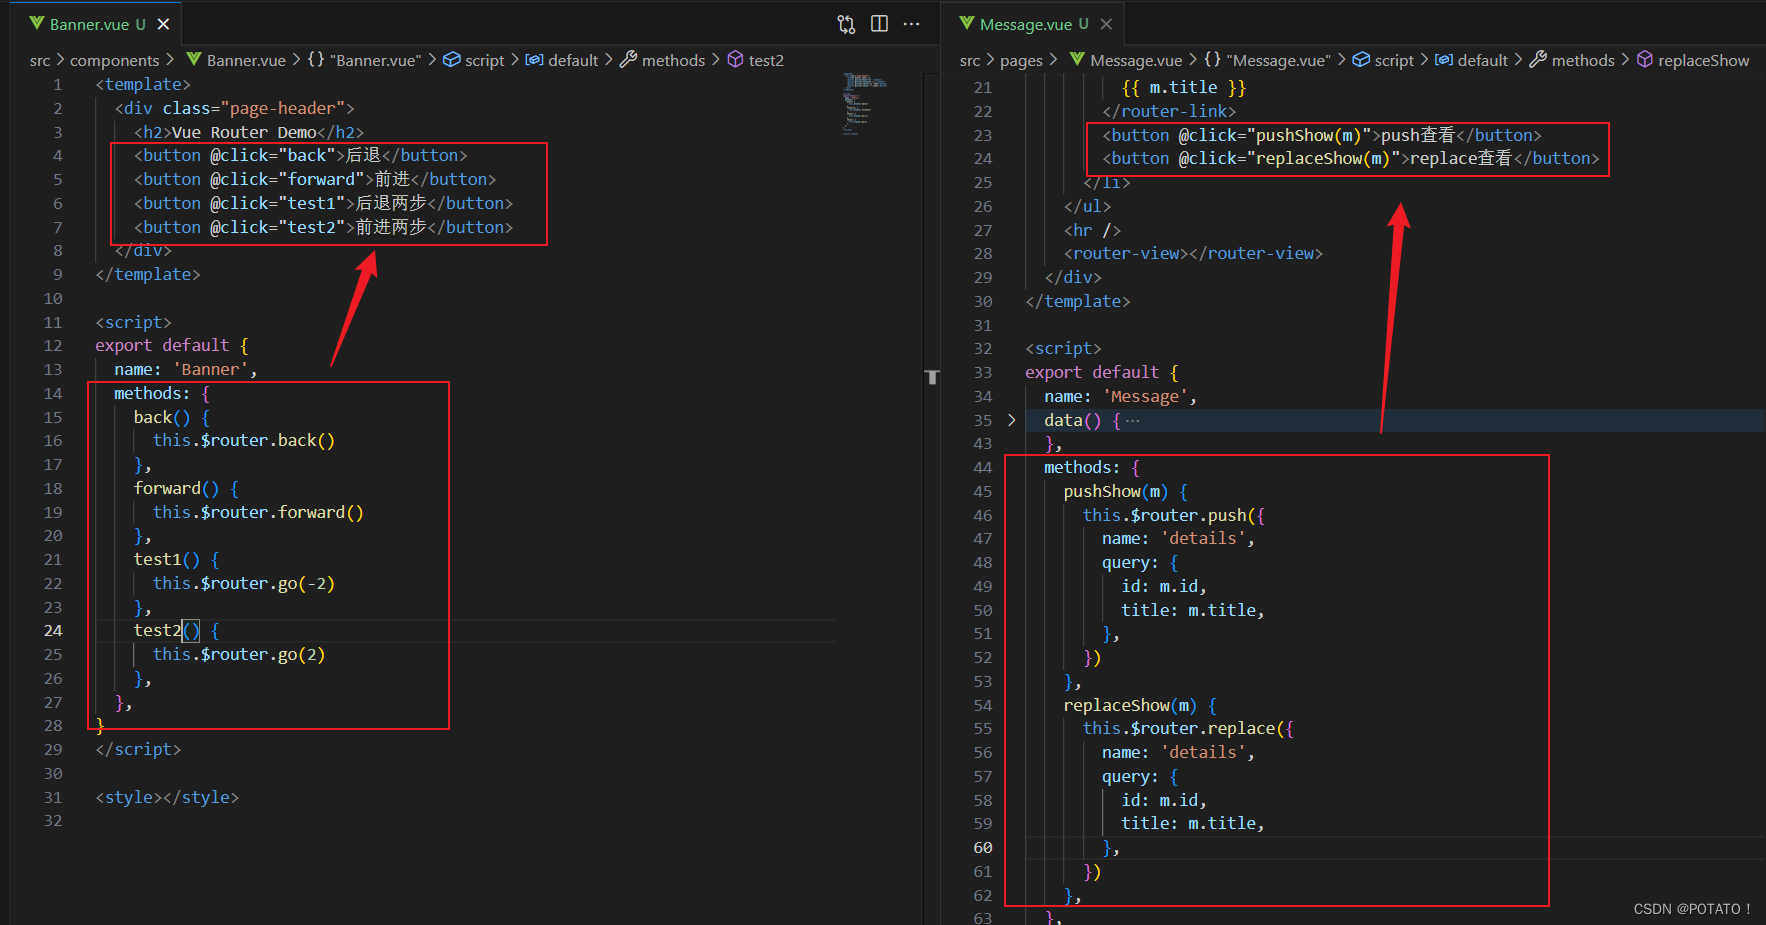Click the minimap in Banner.vue editor
Screen dimensions: 1766x925
[x=866, y=102]
